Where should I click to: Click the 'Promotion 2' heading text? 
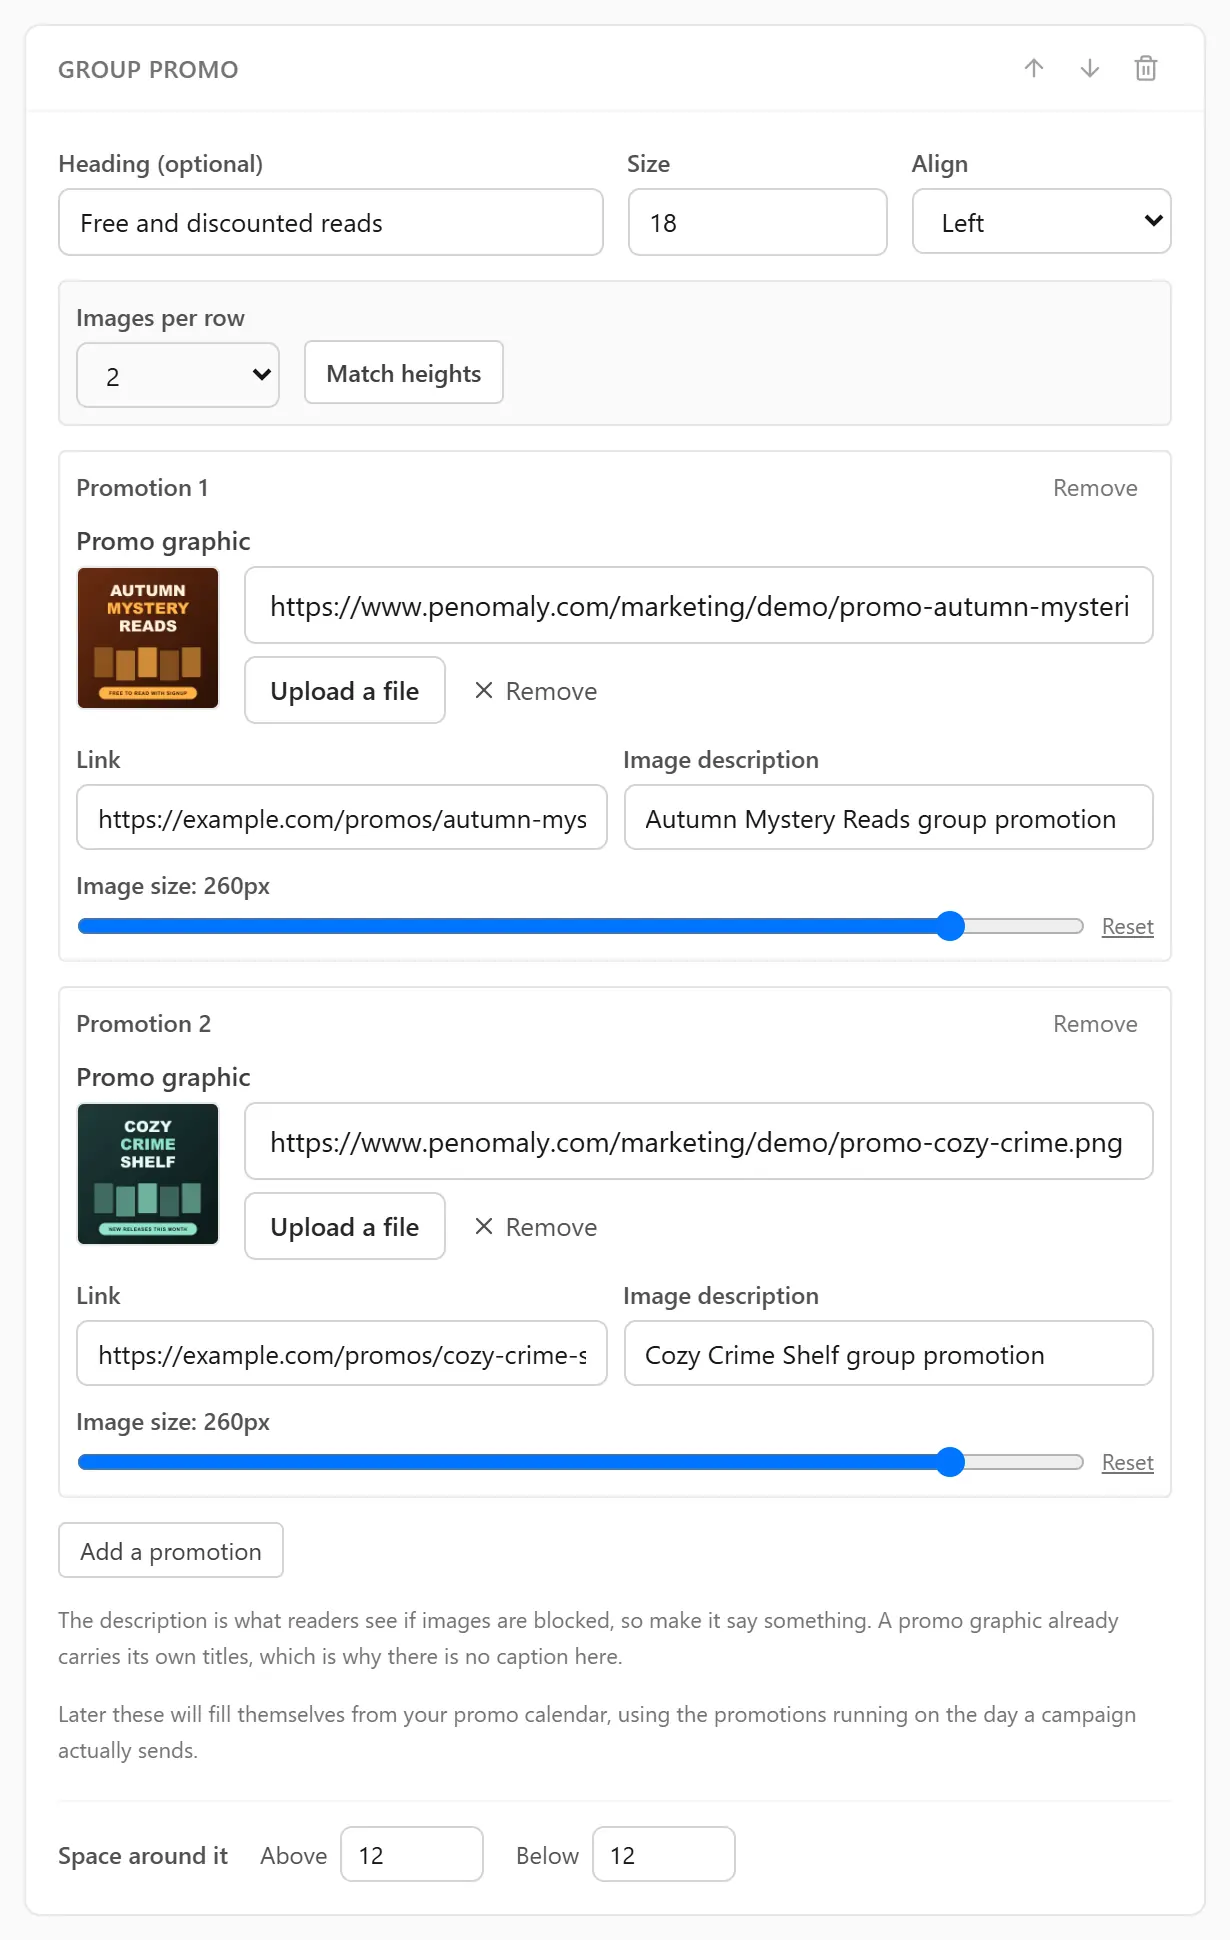click(144, 1024)
